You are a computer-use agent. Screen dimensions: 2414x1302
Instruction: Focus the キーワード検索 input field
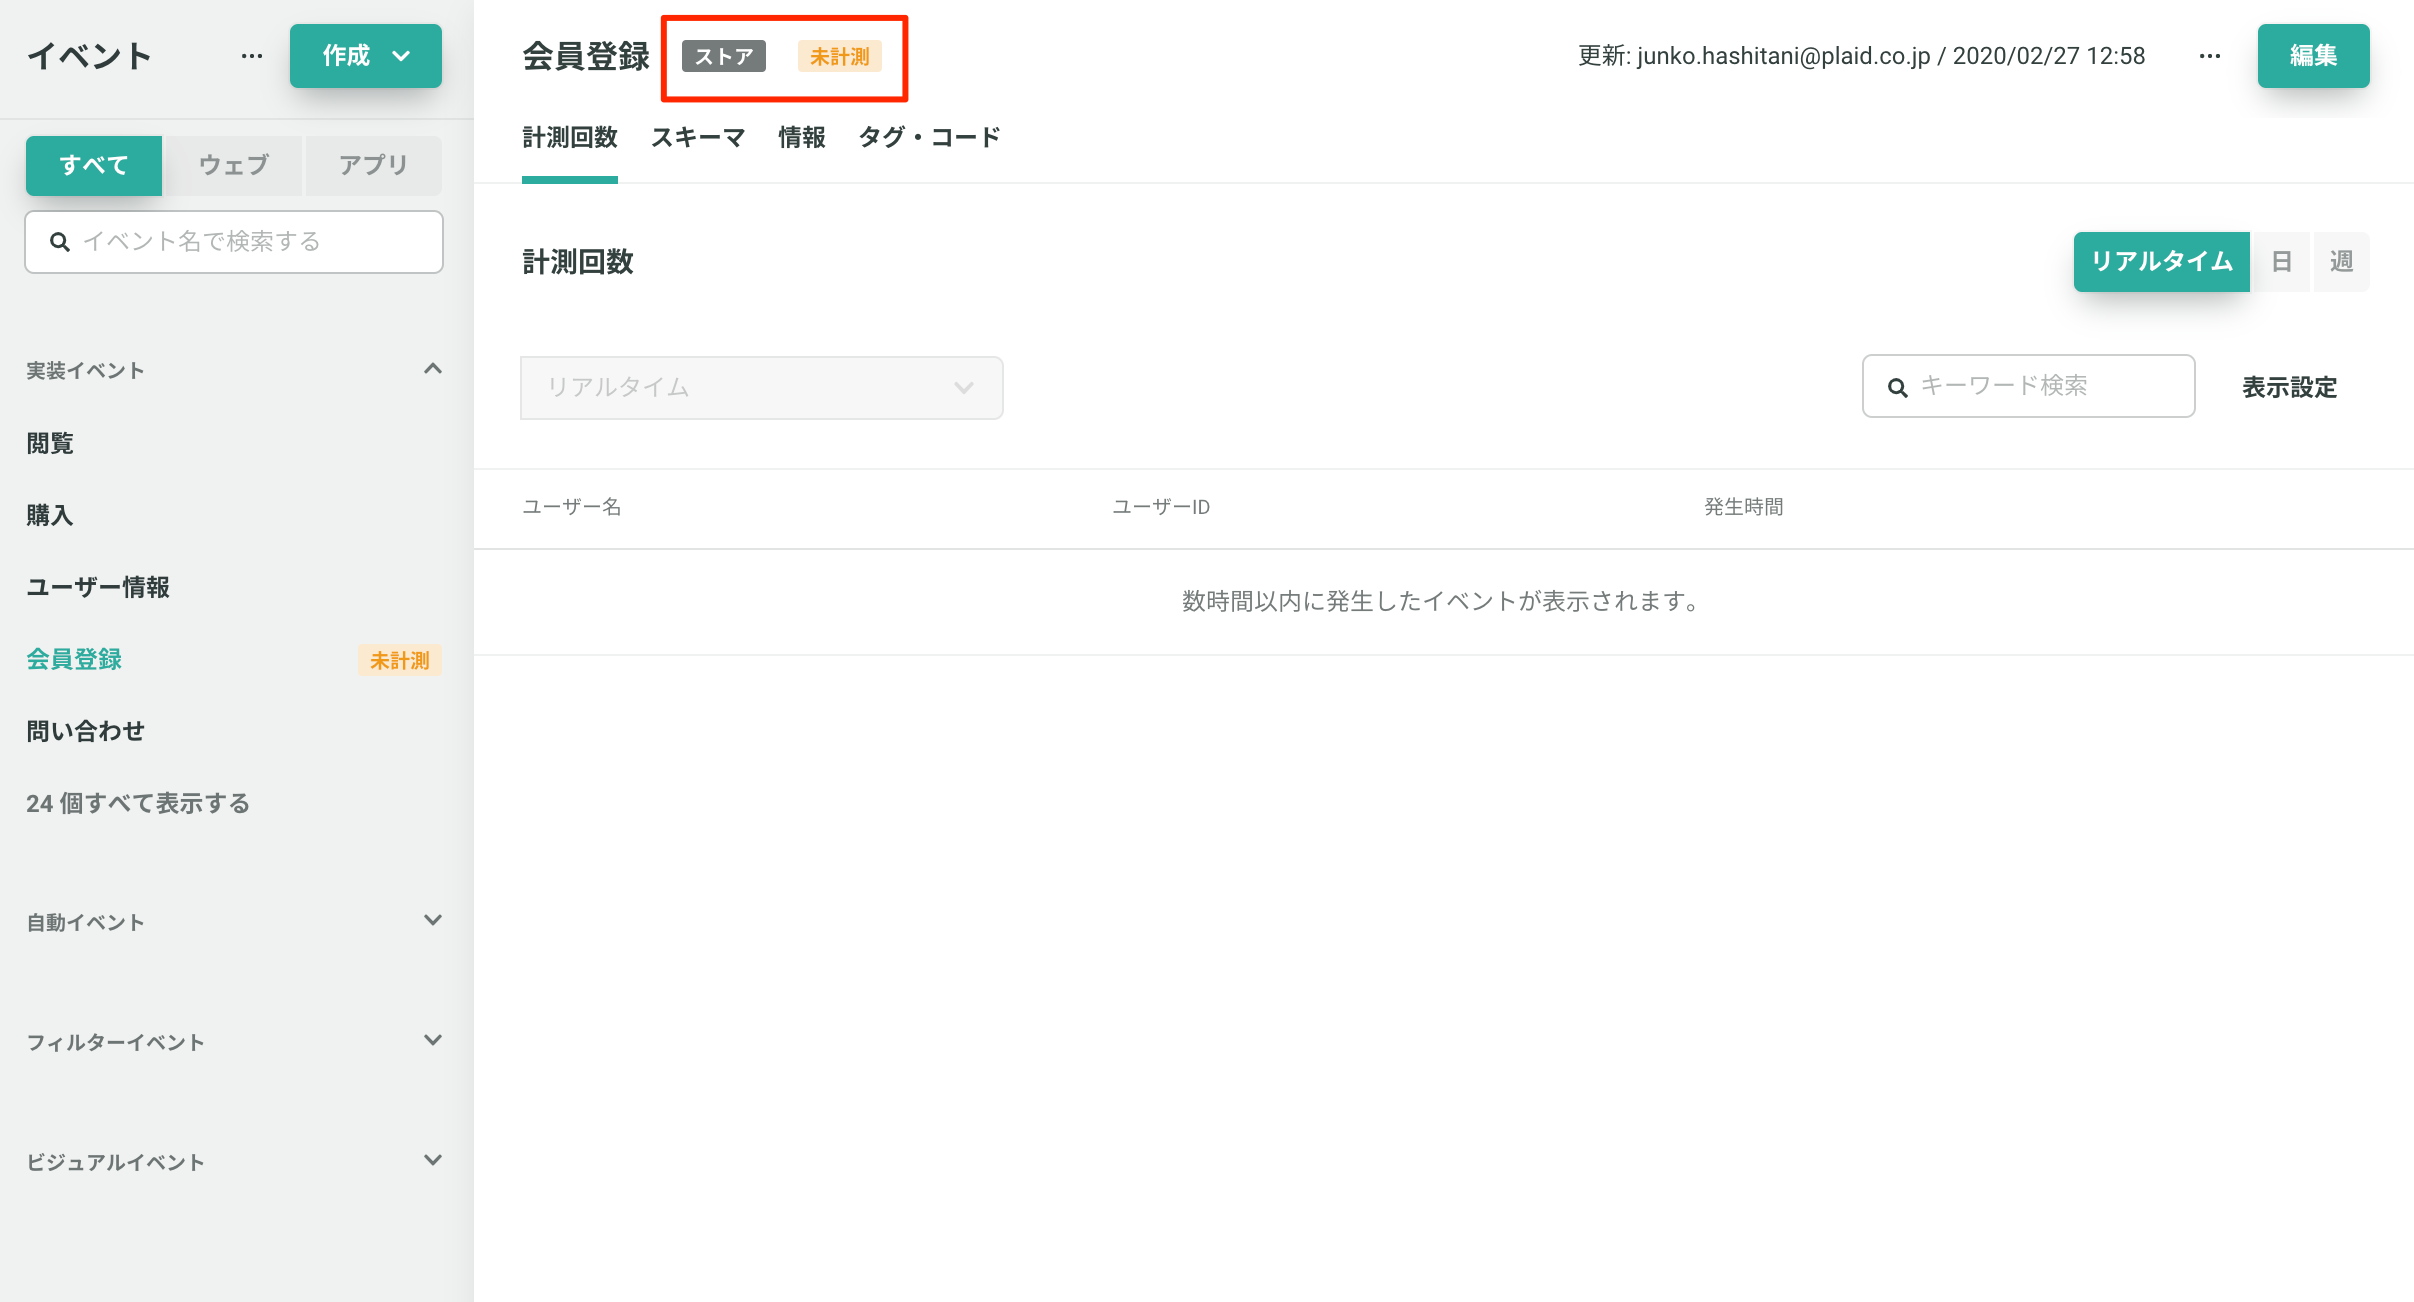pyautogui.click(x=2028, y=386)
